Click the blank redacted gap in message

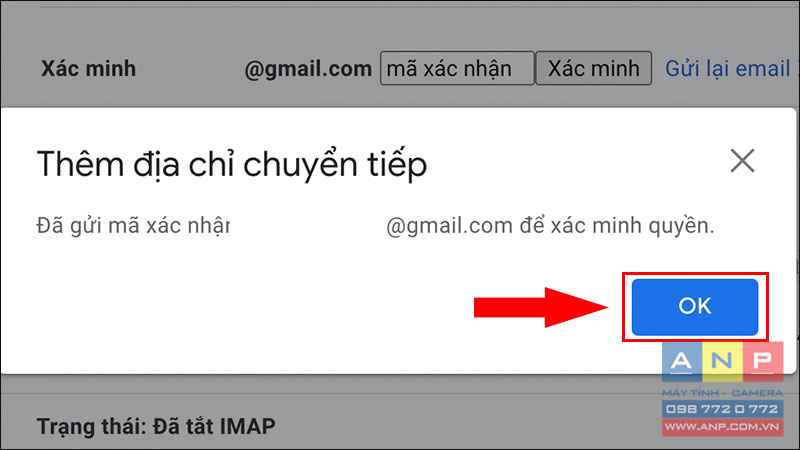coord(308,226)
